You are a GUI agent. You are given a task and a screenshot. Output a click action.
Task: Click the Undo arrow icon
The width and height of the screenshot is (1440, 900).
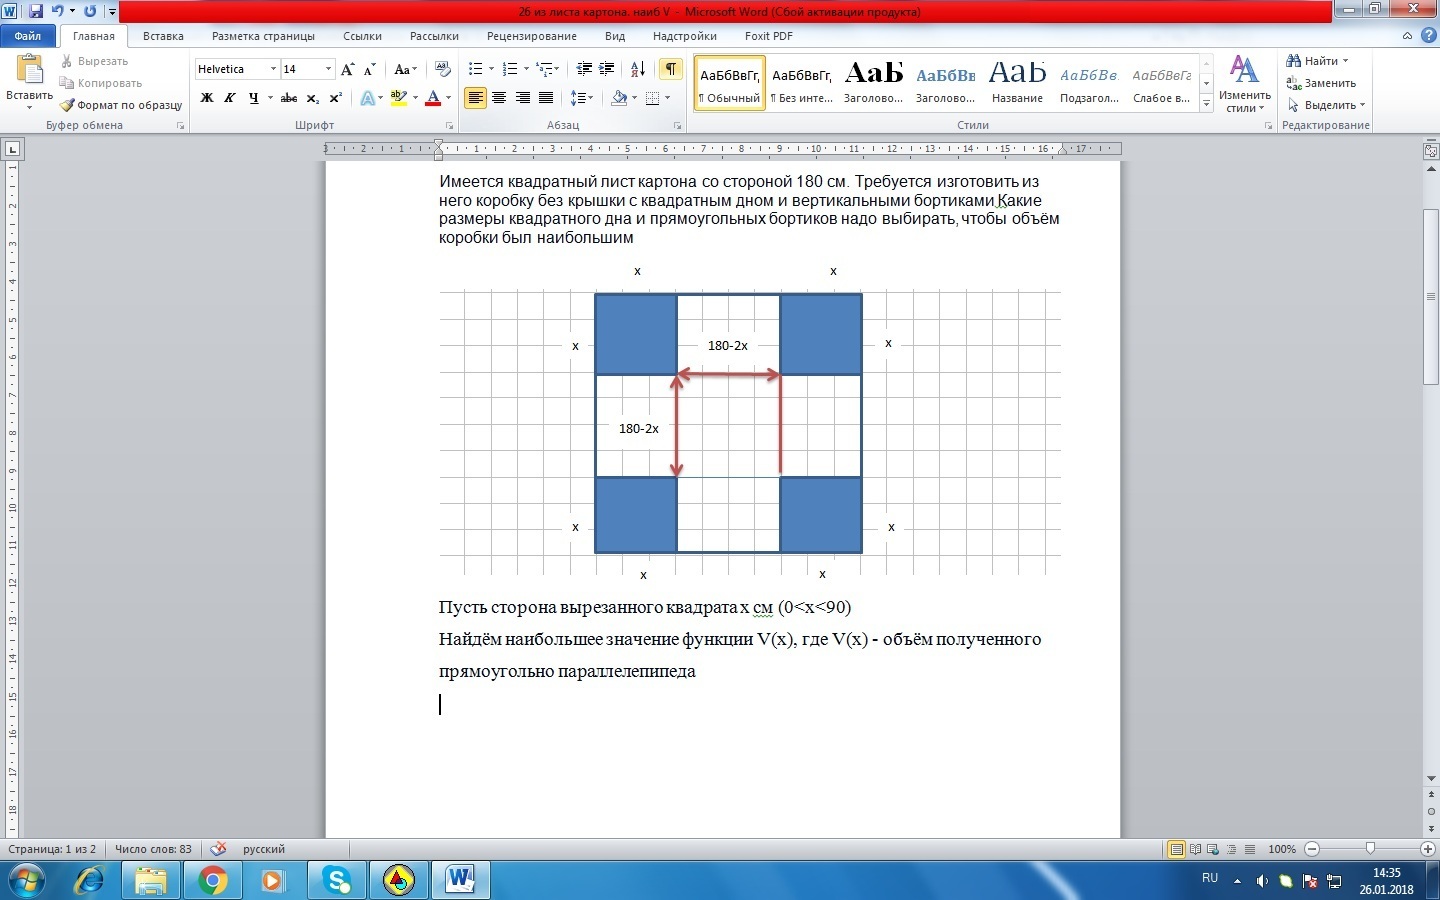[x=57, y=12]
